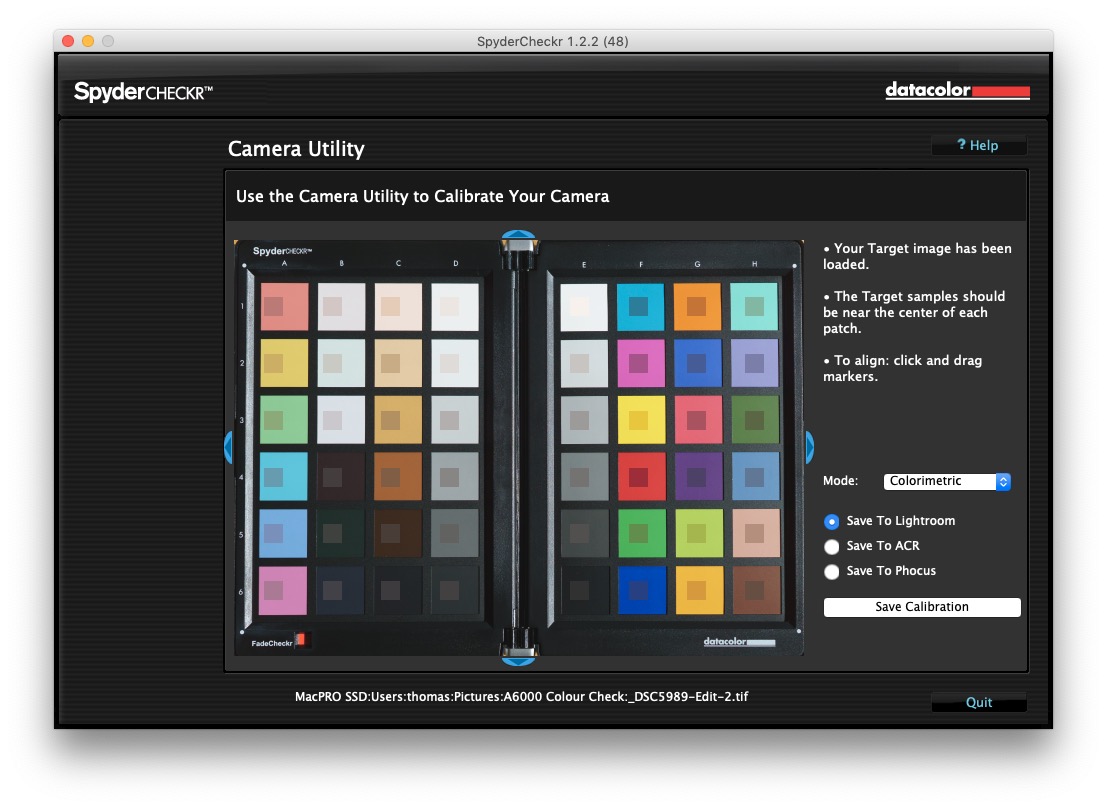
Task: Click the A6 pink-magenta patch
Action: [283, 590]
